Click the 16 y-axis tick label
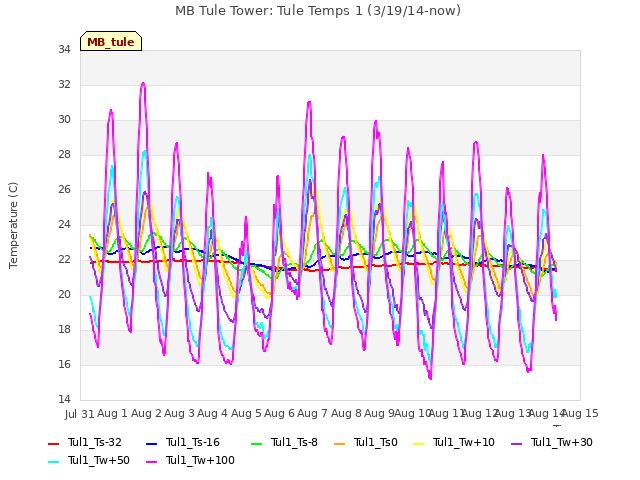The width and height of the screenshot is (640, 480). coord(64,364)
